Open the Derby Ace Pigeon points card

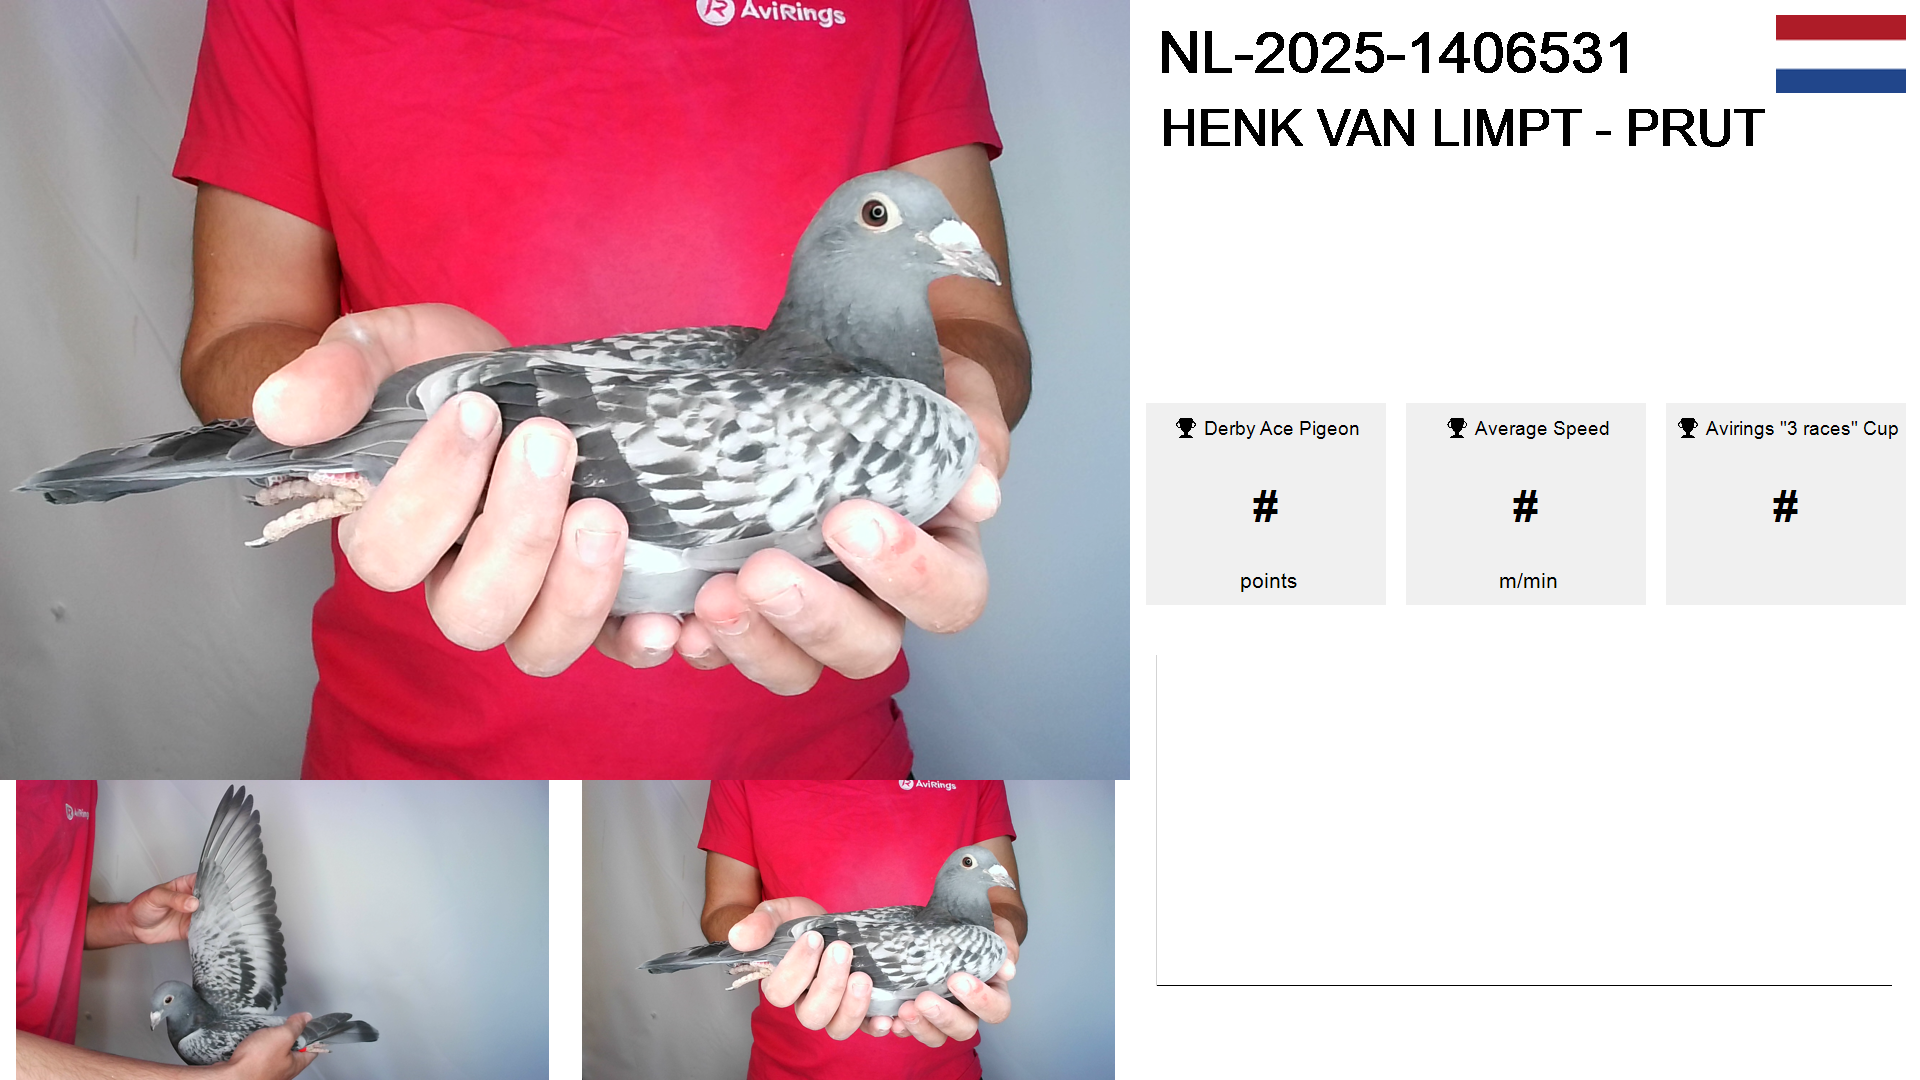(x=1266, y=504)
